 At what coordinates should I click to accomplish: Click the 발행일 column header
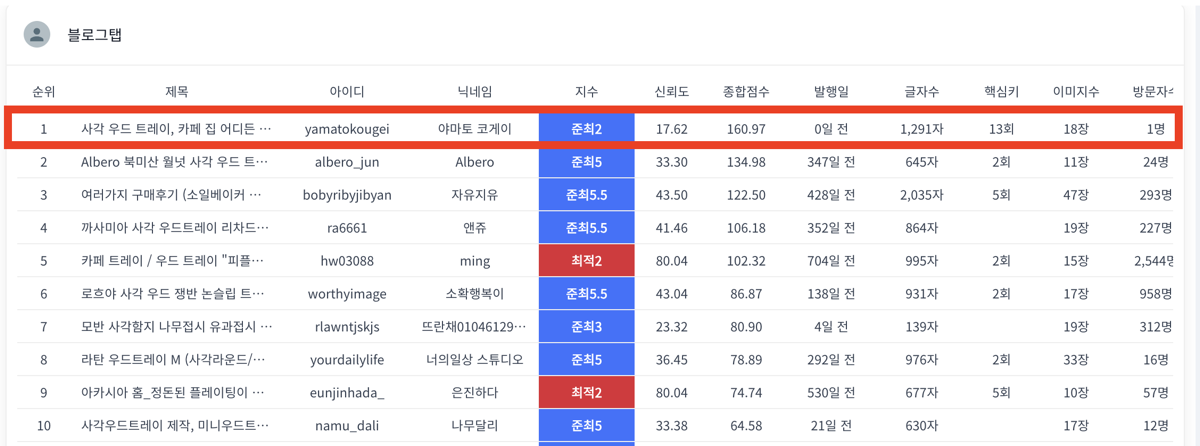click(831, 92)
